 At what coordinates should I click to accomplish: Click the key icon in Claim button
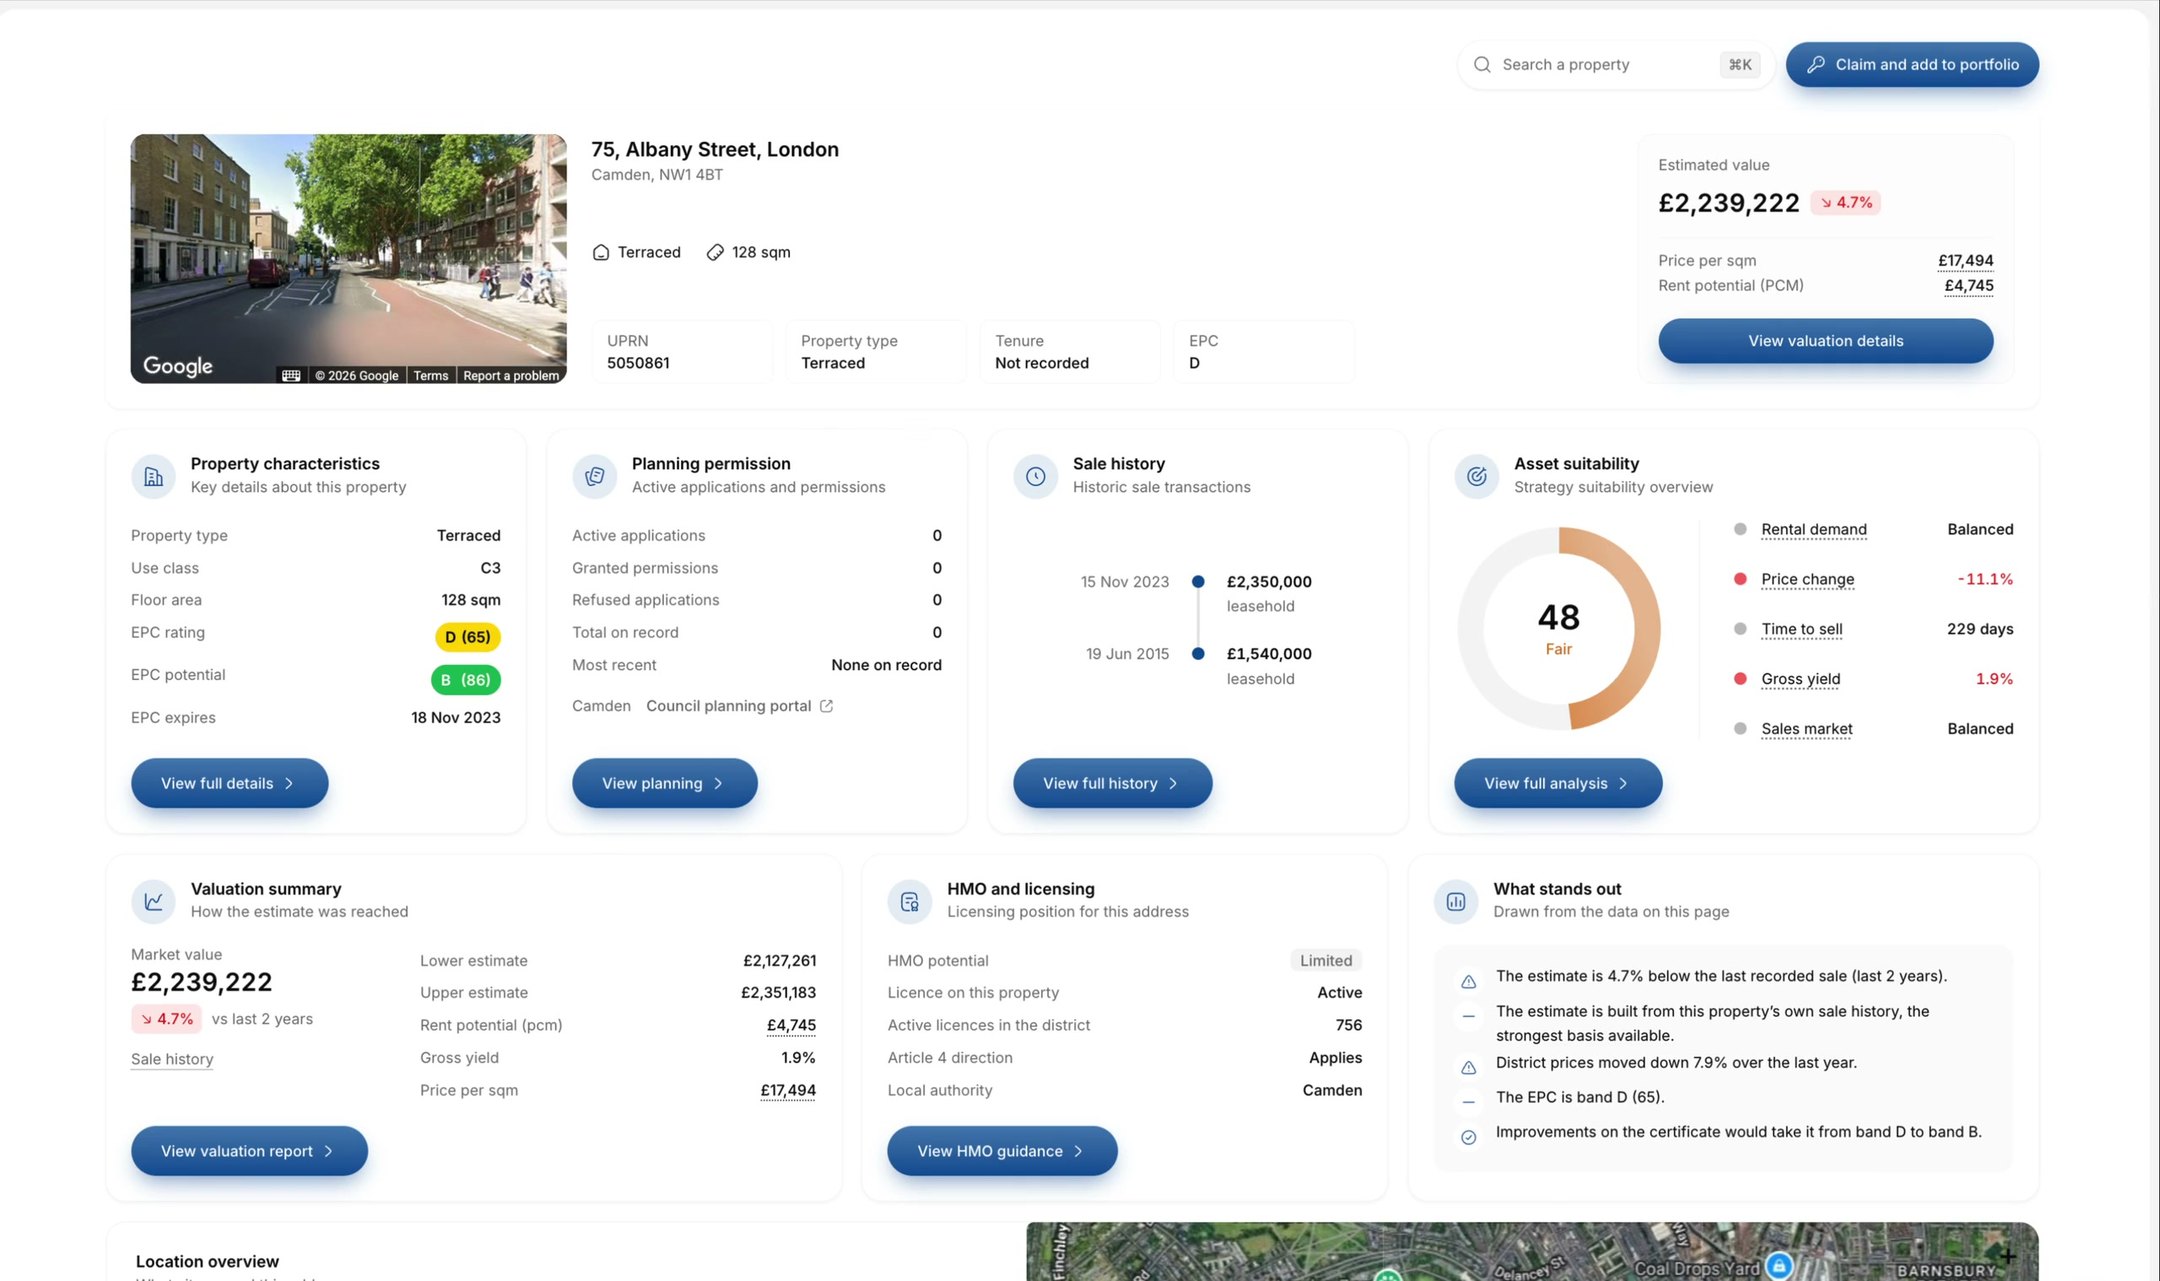coord(1816,64)
